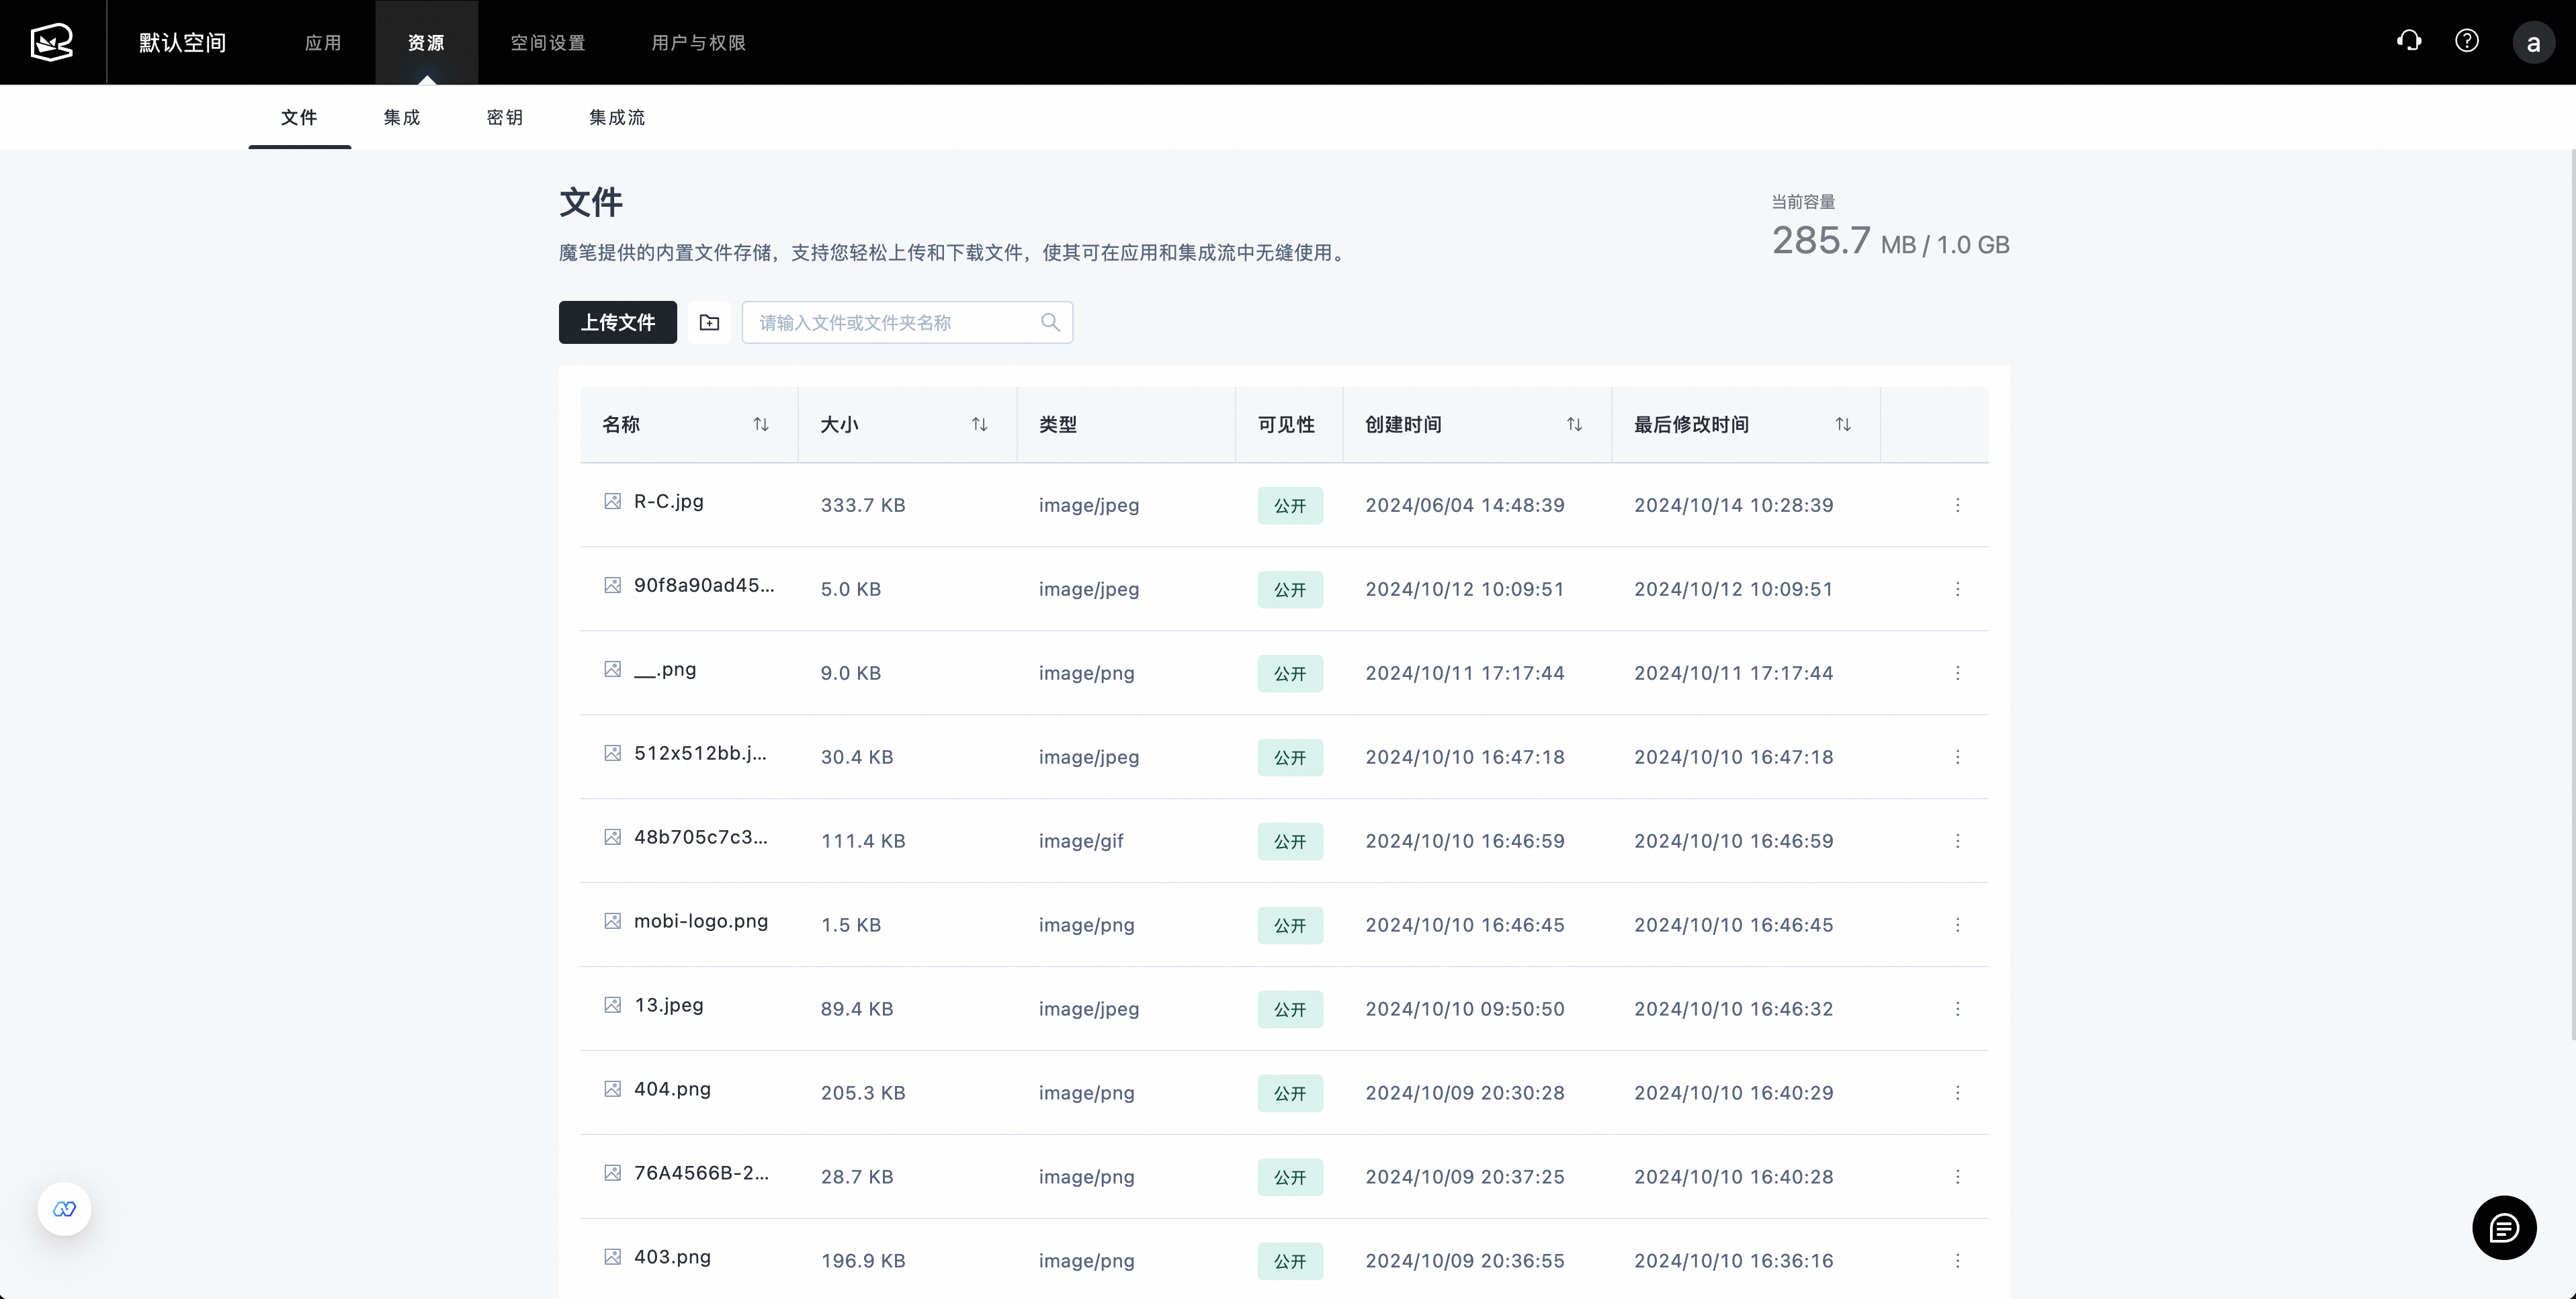Click the 公开 tag for mobi-logo.png
Image resolution: width=2576 pixels, height=1299 pixels.
[x=1290, y=925]
